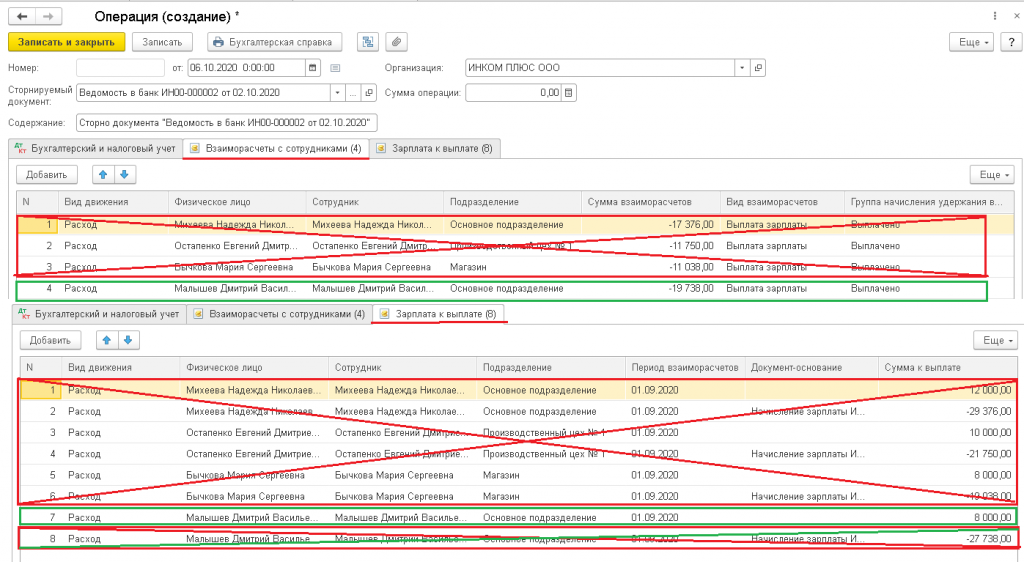
Task: Add a row with lower Добавить button
Action: [x=50, y=340]
